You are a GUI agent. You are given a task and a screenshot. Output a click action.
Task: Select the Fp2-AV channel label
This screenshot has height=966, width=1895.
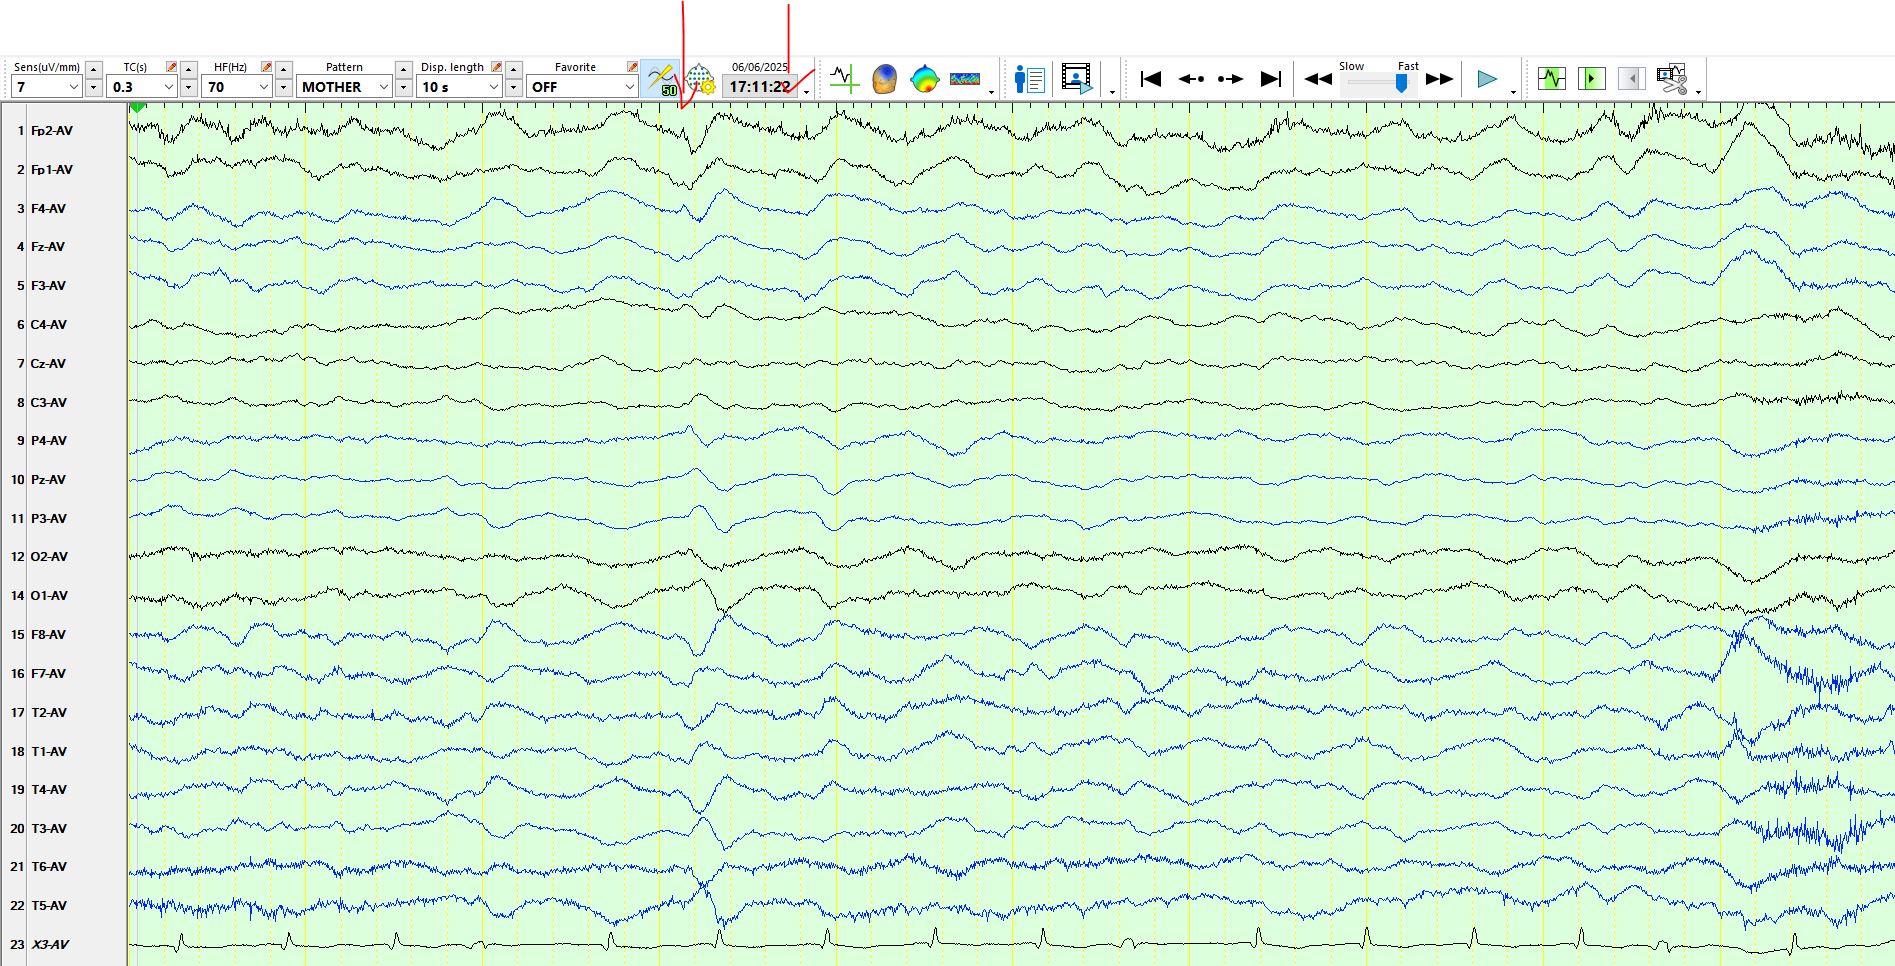click(52, 131)
